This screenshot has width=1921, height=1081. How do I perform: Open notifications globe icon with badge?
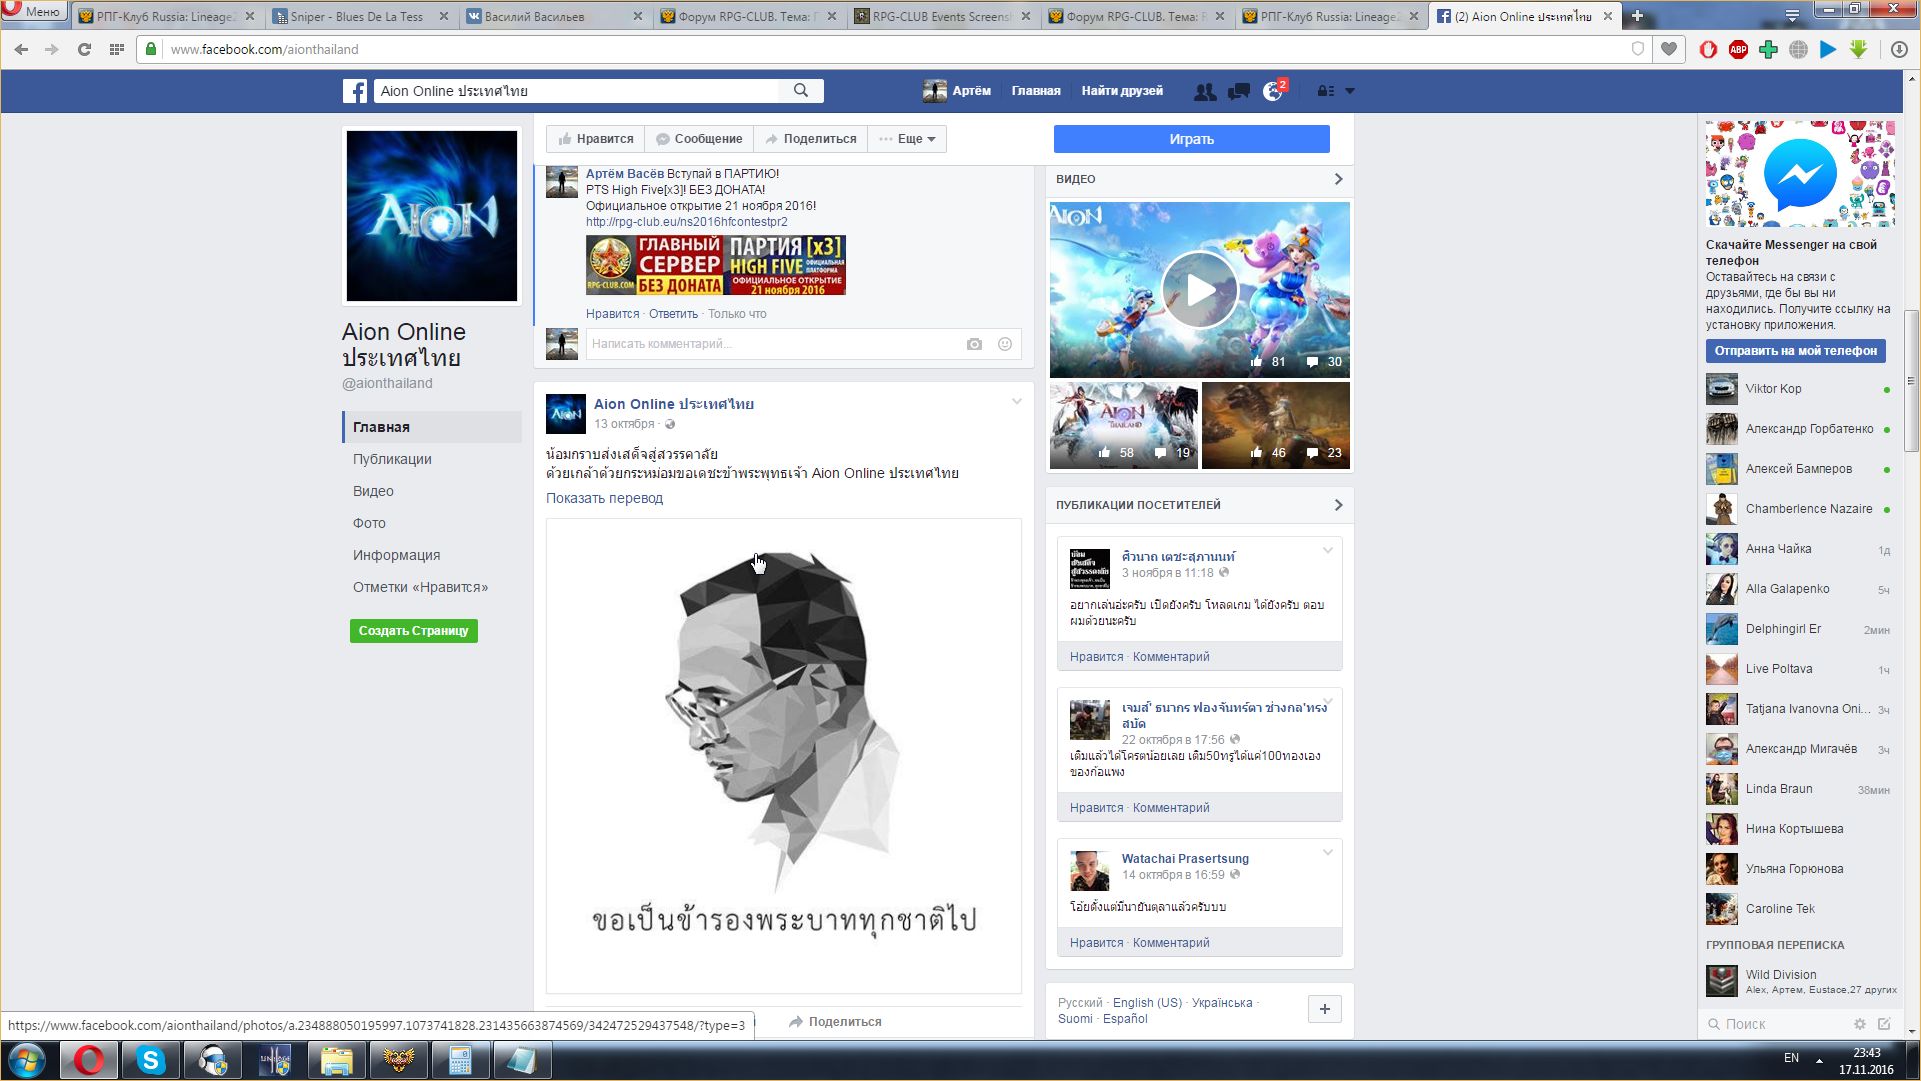click(x=1273, y=91)
